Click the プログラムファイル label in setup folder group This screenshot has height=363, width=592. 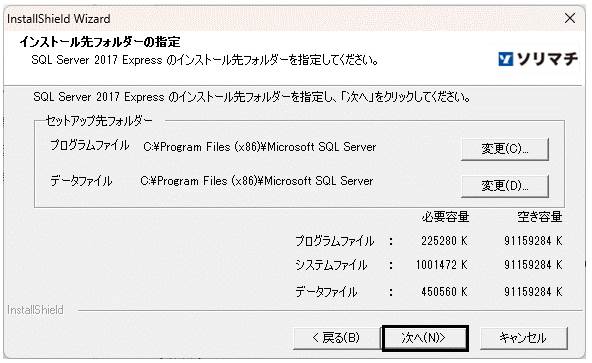point(90,145)
